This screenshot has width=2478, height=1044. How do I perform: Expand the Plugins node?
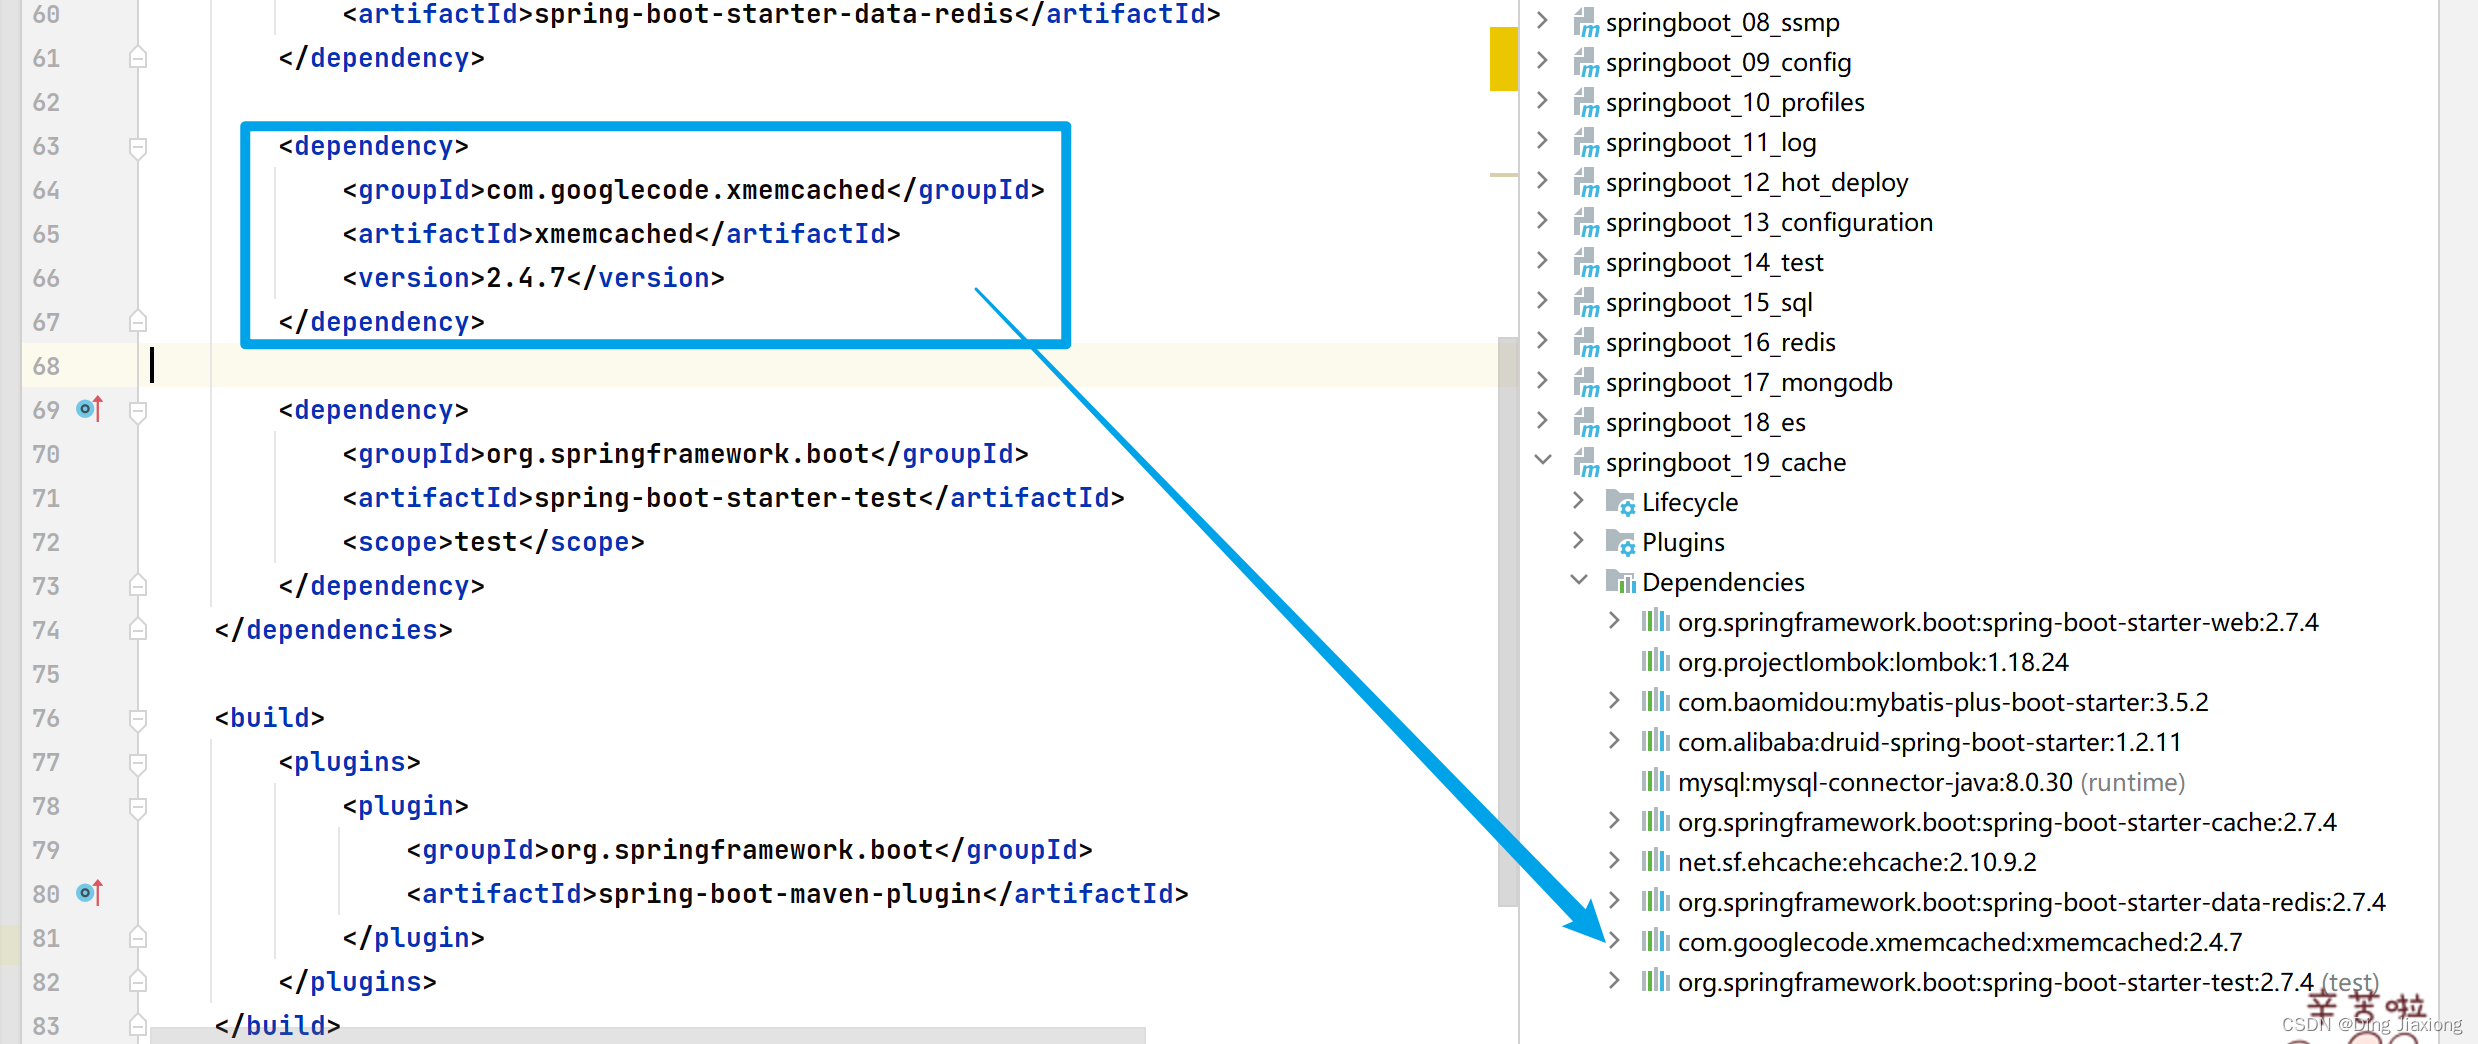1578,540
